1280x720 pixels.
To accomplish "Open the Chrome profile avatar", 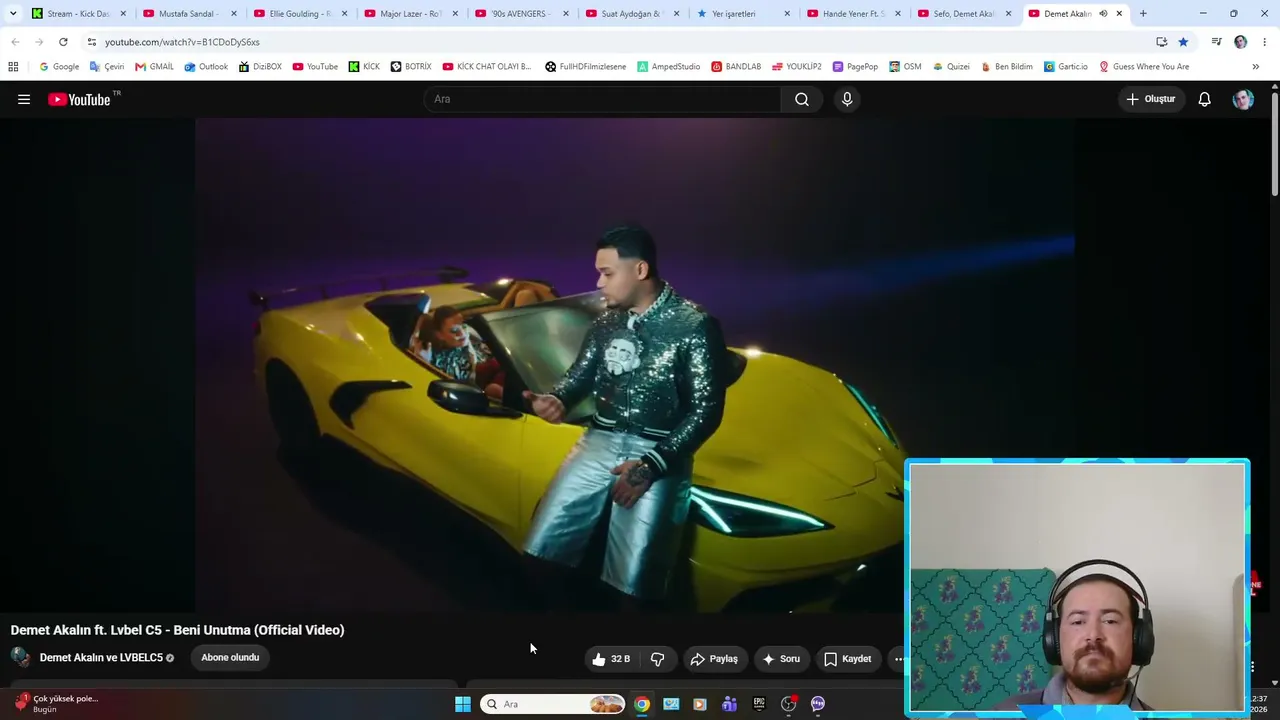I will pyautogui.click(x=1241, y=42).
